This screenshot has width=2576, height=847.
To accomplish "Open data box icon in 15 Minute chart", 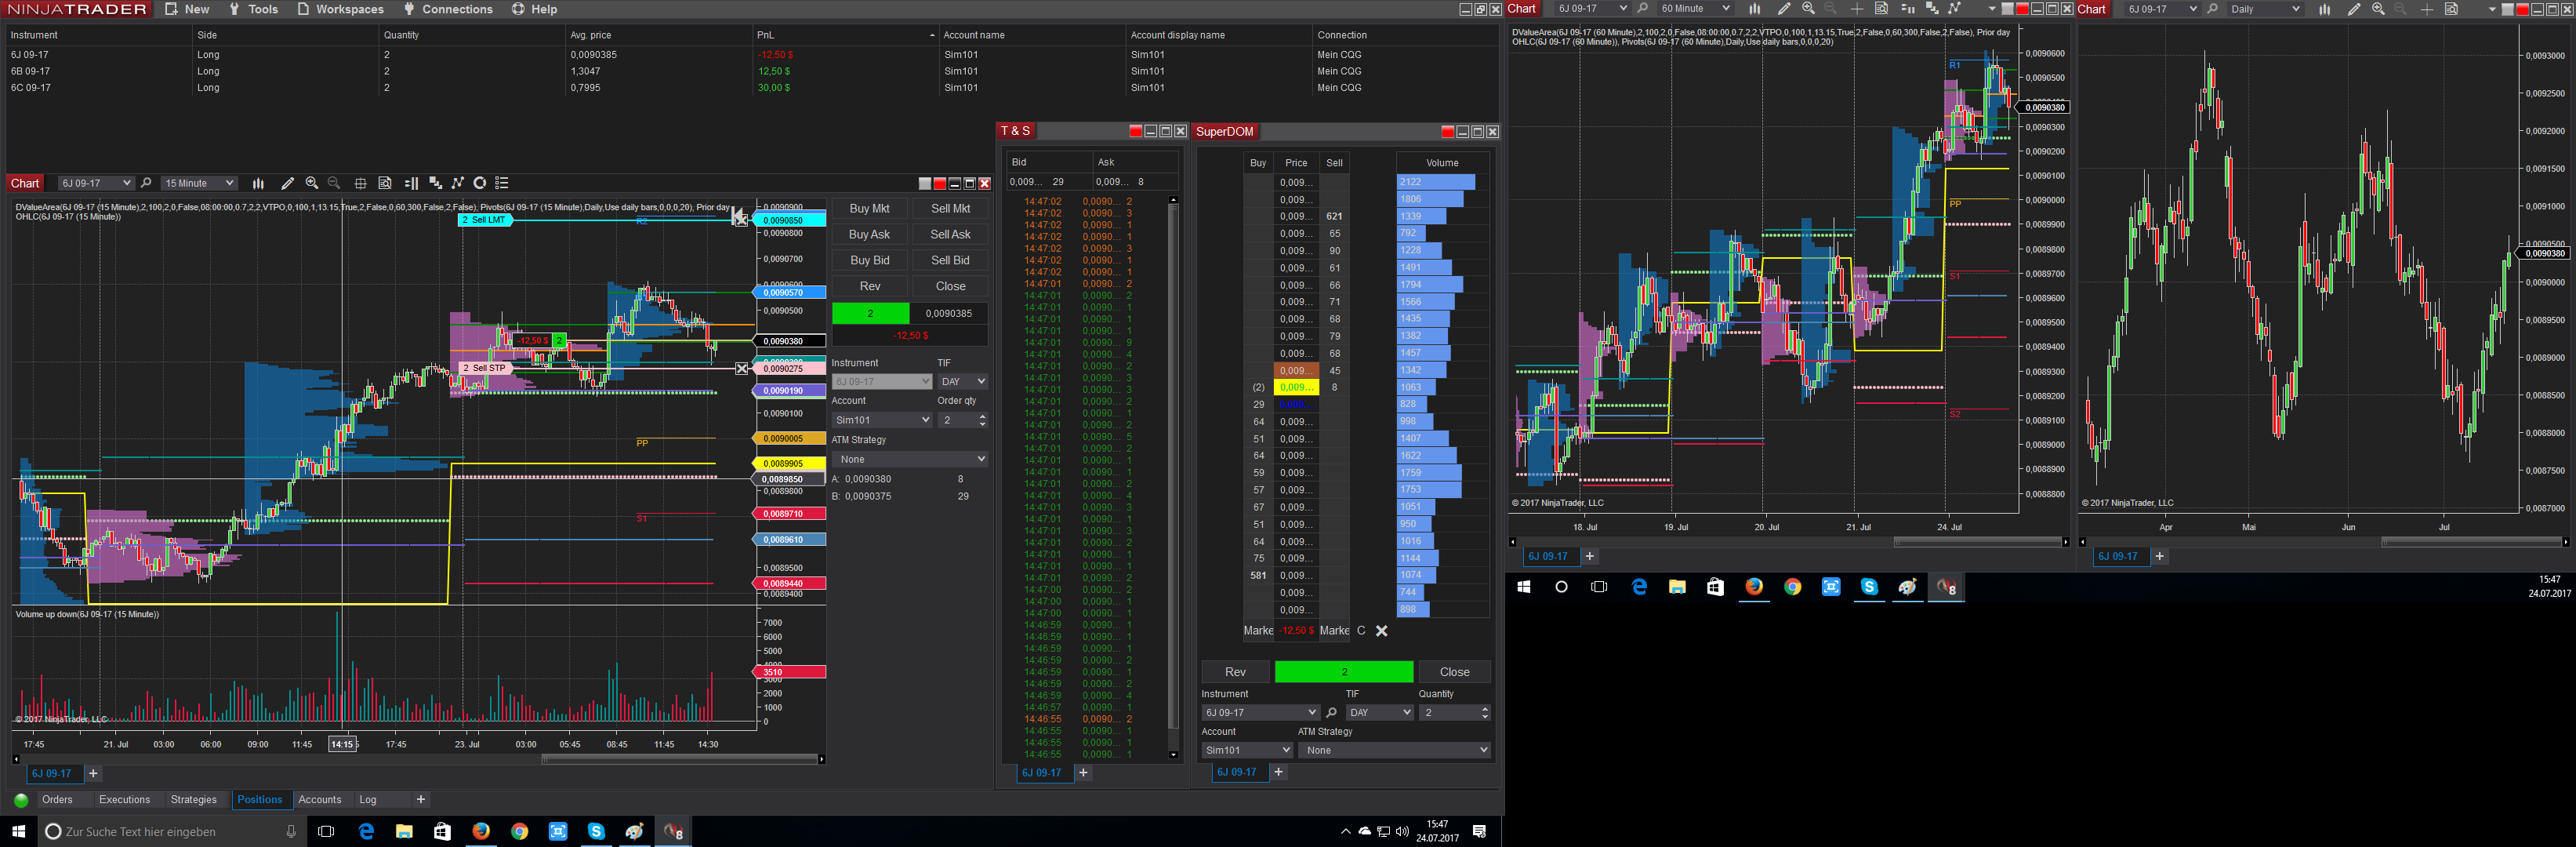I will pyautogui.click(x=385, y=183).
